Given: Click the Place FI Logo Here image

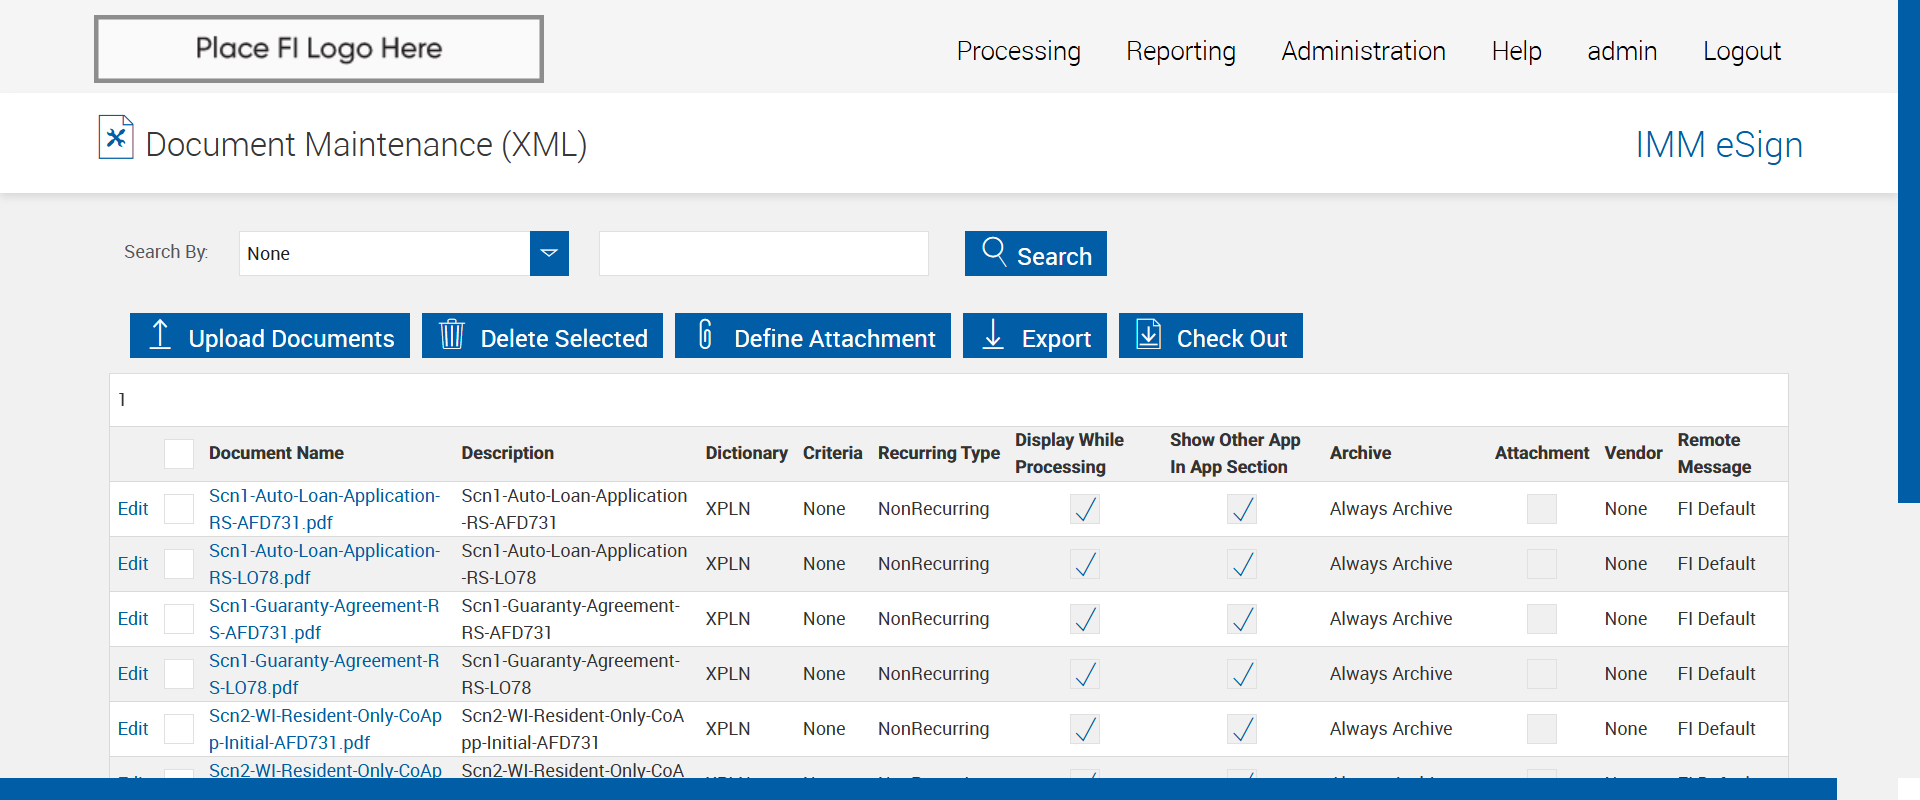Looking at the screenshot, I should tap(319, 49).
